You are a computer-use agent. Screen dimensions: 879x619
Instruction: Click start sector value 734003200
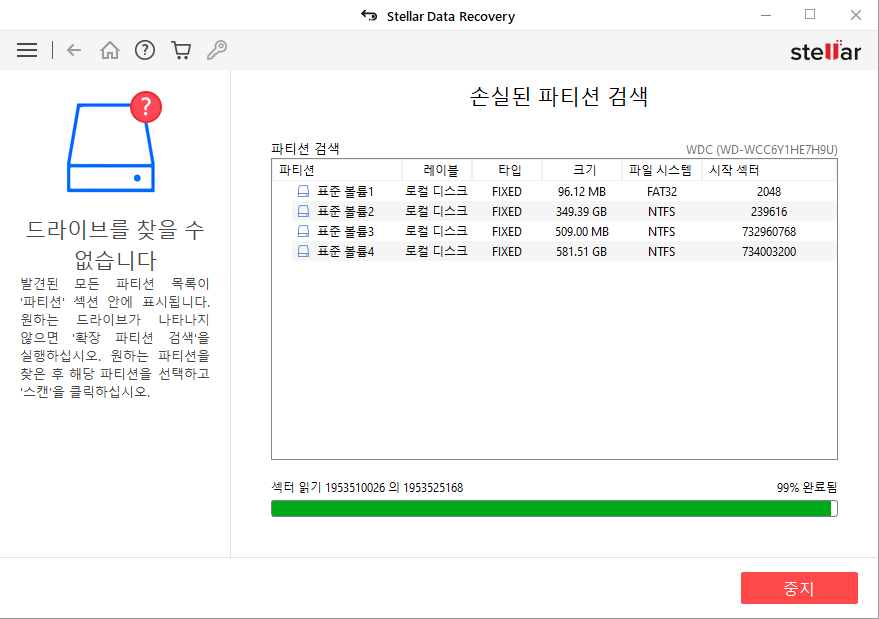click(x=769, y=252)
